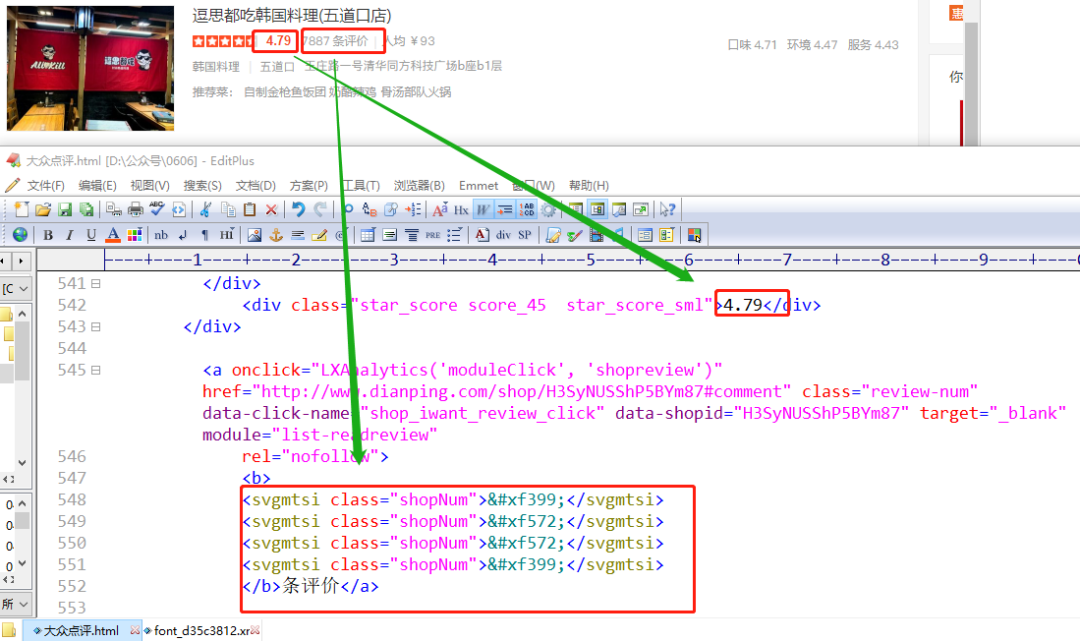Open the font color A dropdown
Image resolution: width=1080 pixels, height=641 pixels.
[113, 235]
